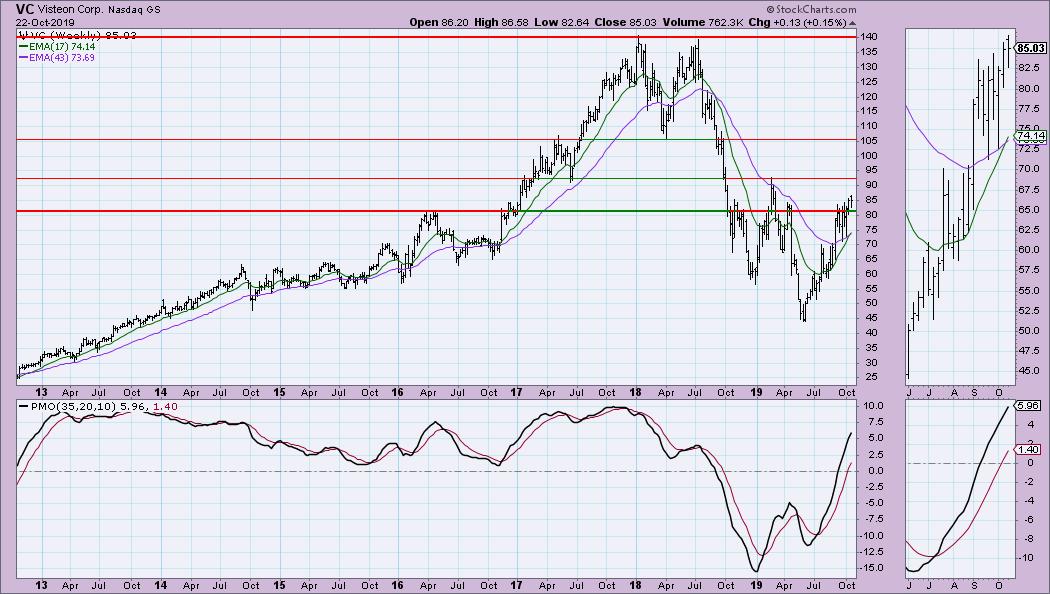Click the VC (Weekly) legend entry
Viewport: 1050px width, 594px height.
click(78, 35)
